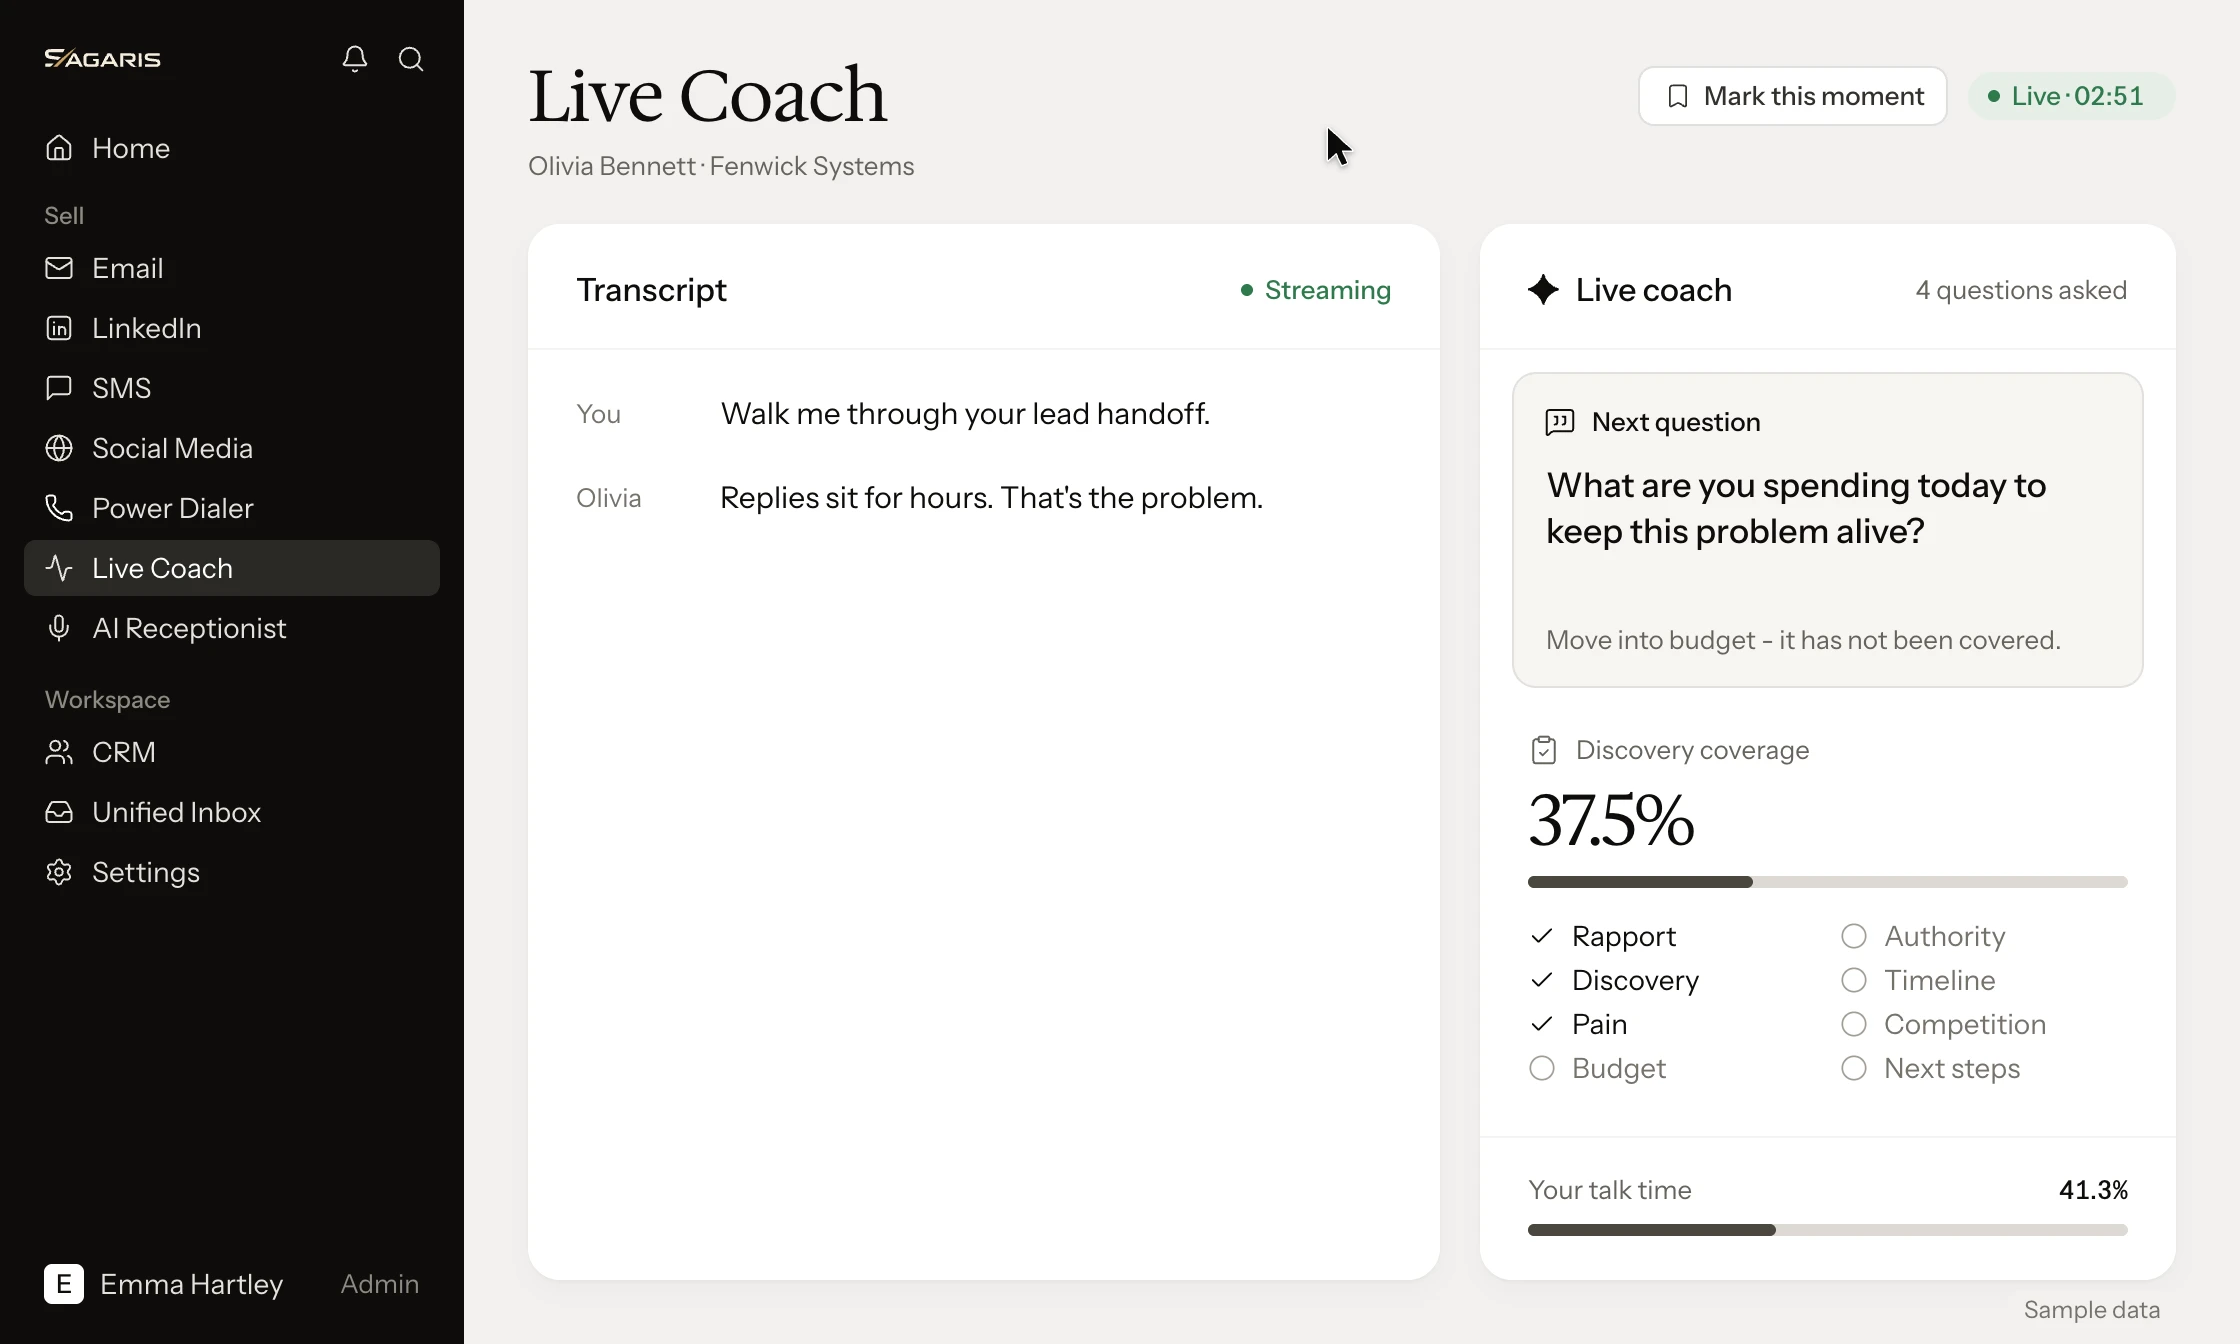
Task: Click the Home house icon
Action: coord(59,148)
